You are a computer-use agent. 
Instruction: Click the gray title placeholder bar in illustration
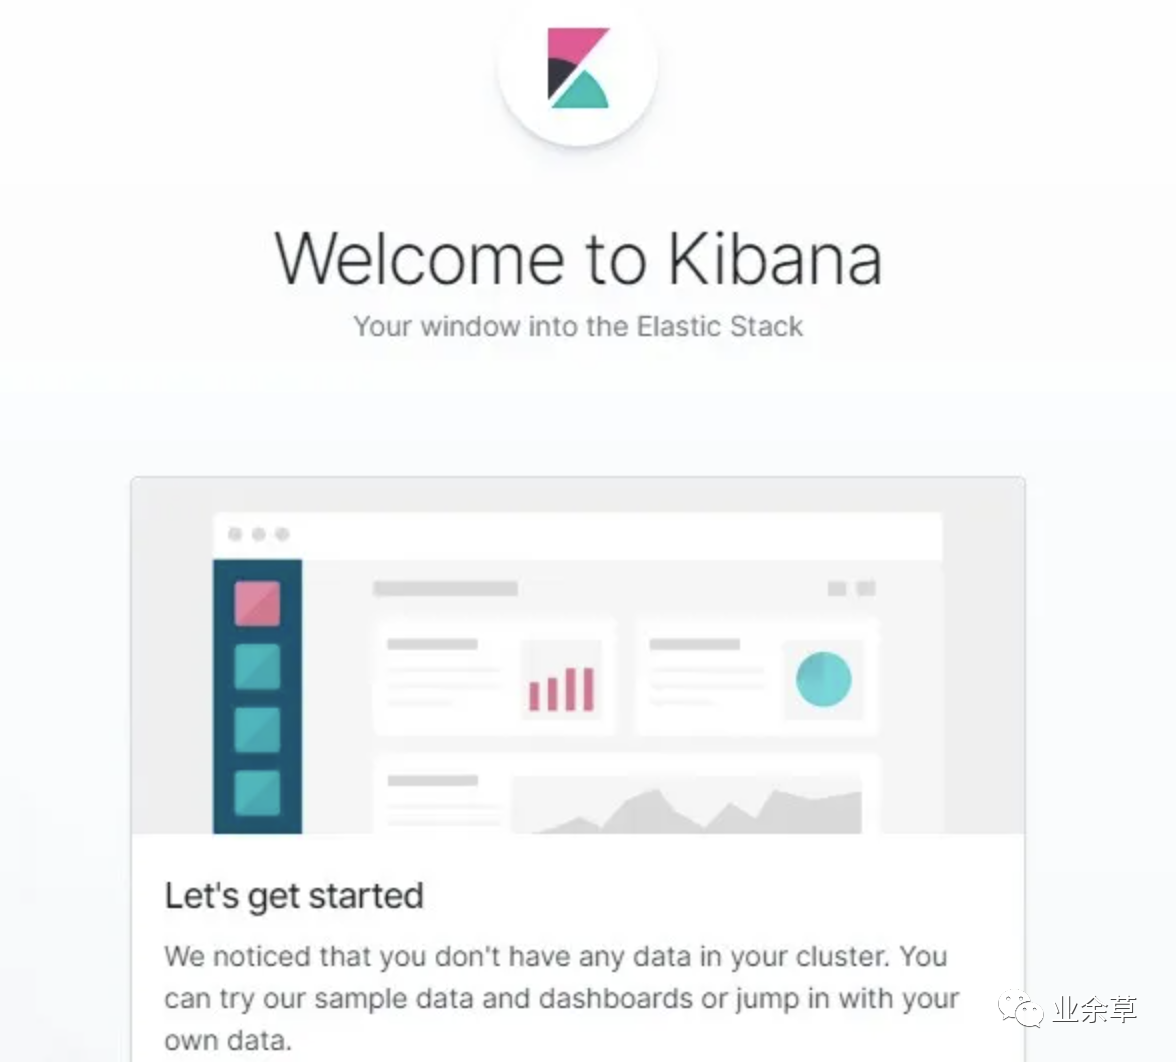coord(446,589)
